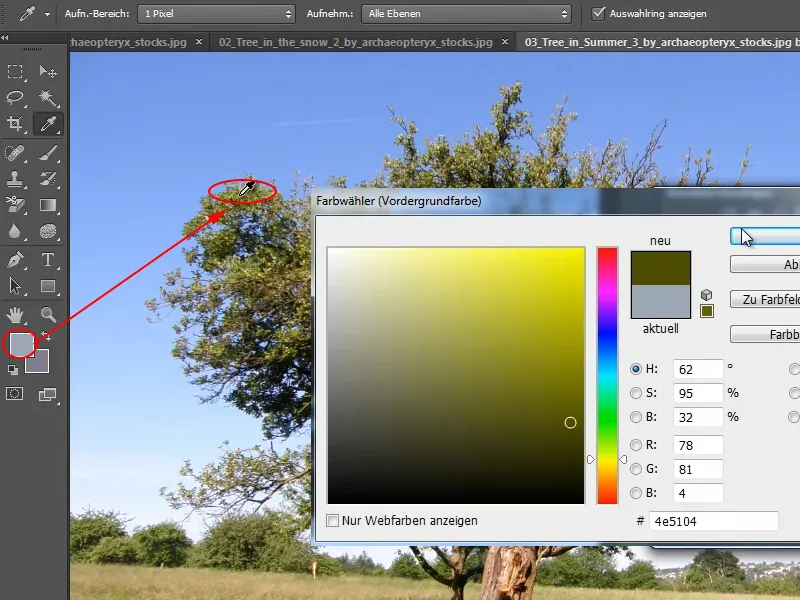Screen dimensions: 800x600
Task: Select the Hand tool
Action: (15, 315)
